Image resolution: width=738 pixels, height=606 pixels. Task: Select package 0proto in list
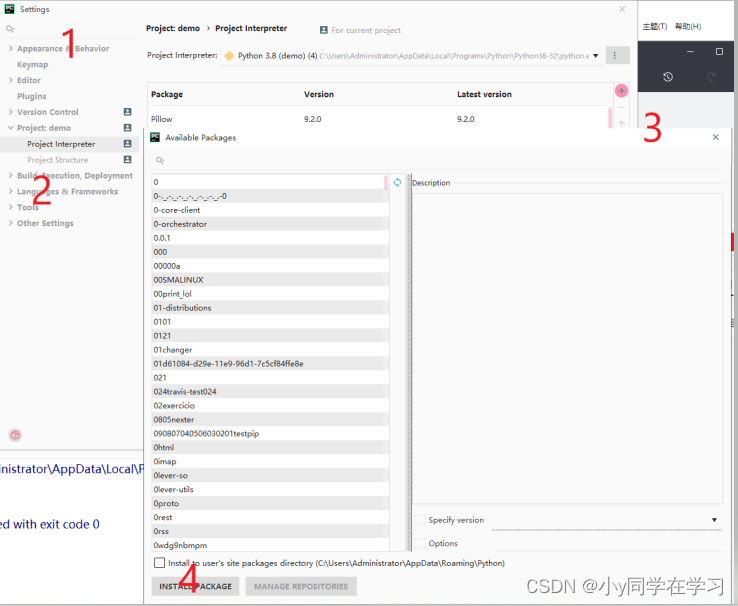coord(270,503)
